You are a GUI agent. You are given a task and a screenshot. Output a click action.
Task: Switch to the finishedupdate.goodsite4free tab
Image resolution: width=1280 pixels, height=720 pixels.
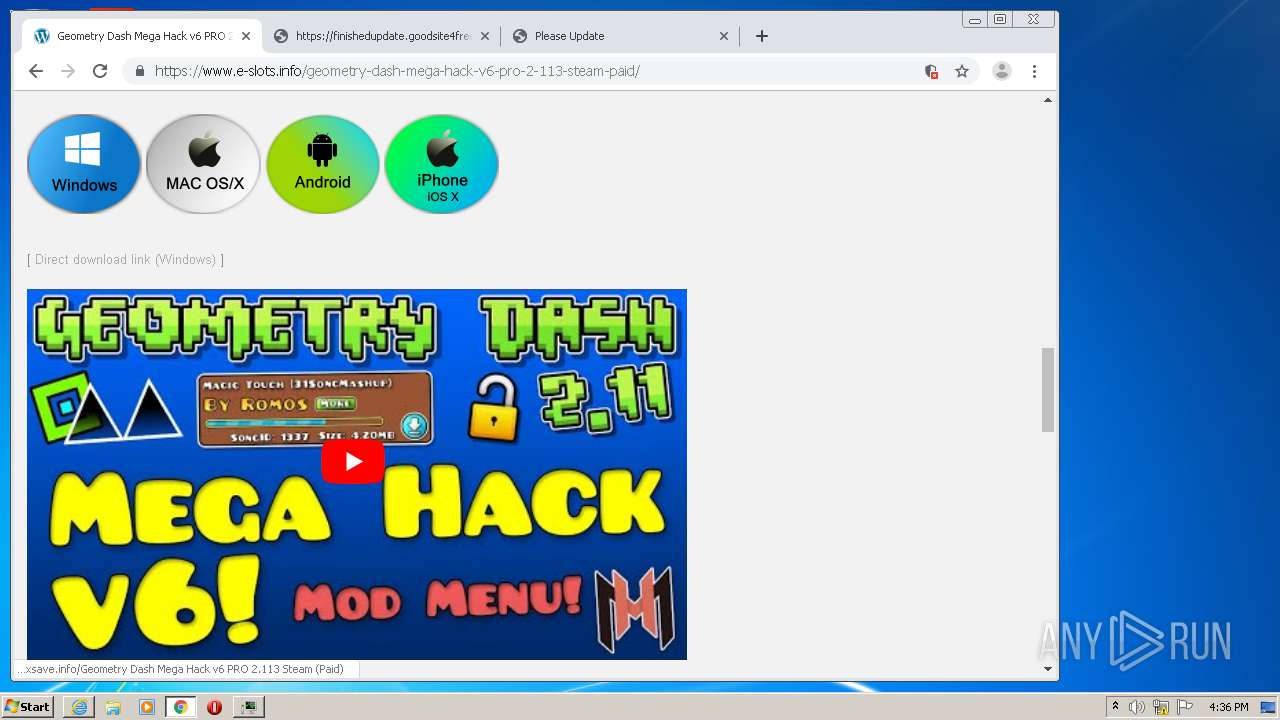pyautogui.click(x=382, y=36)
